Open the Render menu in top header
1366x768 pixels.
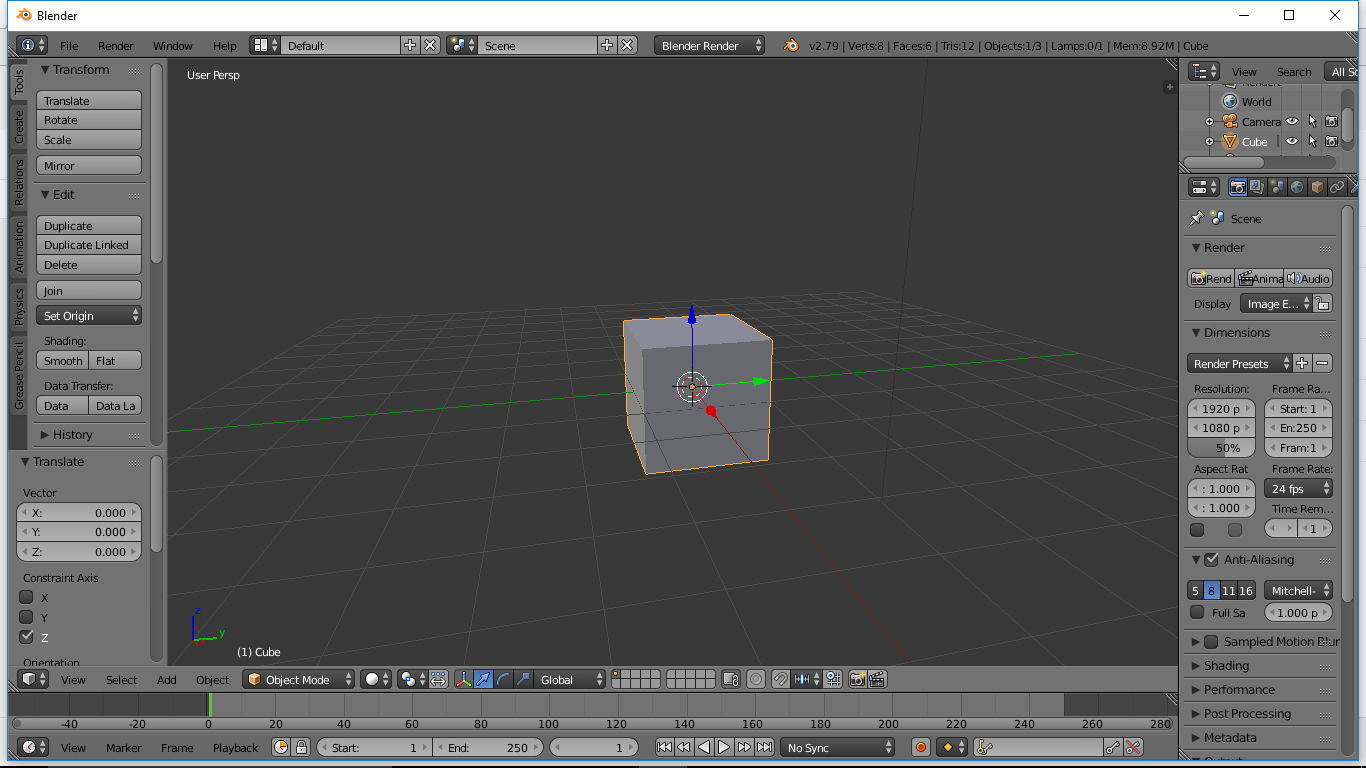click(x=114, y=46)
